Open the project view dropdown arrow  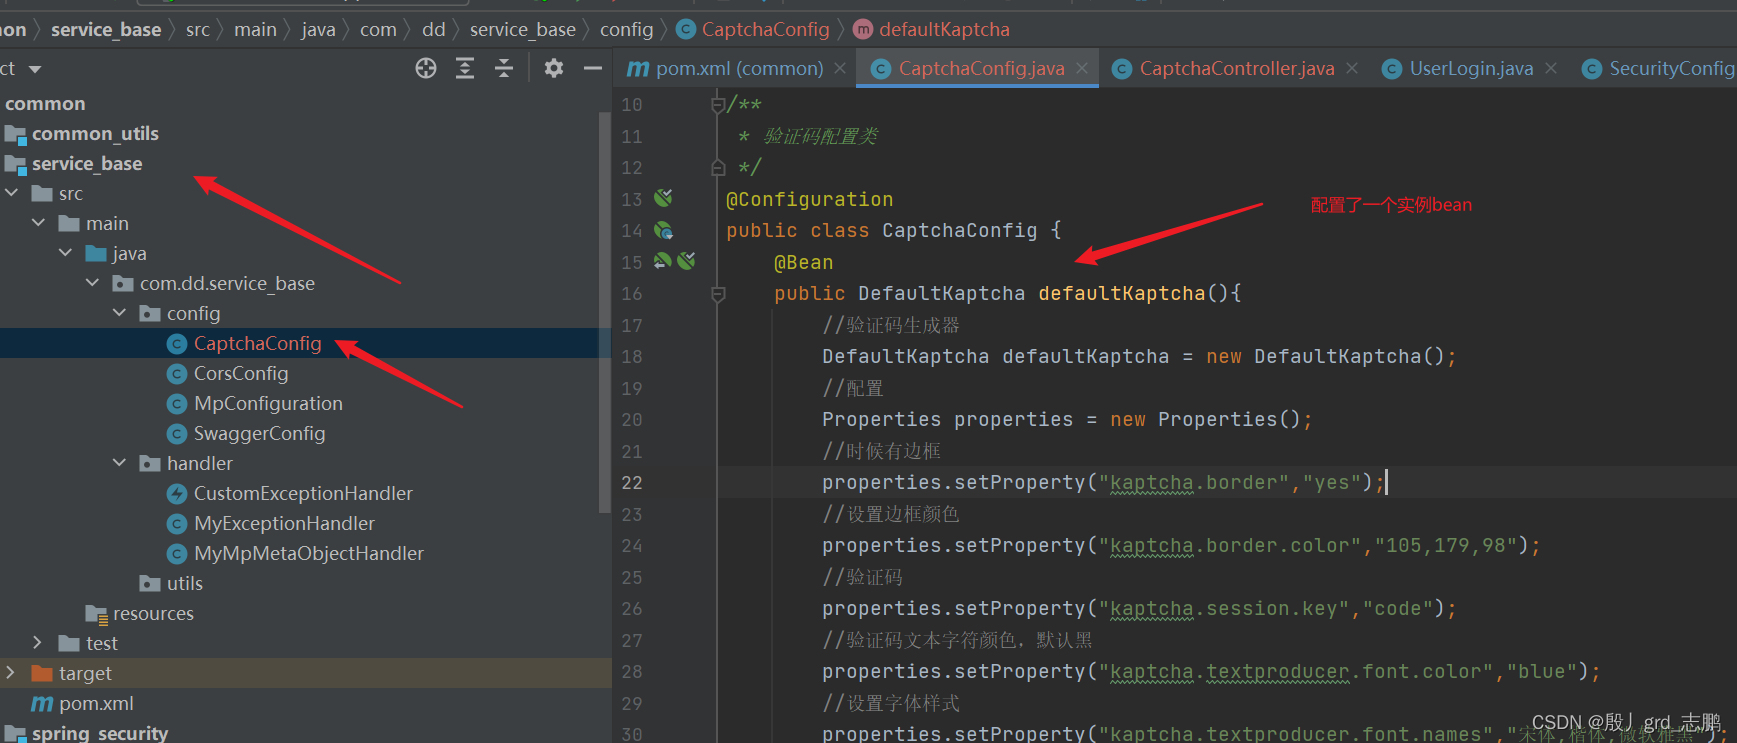tap(35, 69)
